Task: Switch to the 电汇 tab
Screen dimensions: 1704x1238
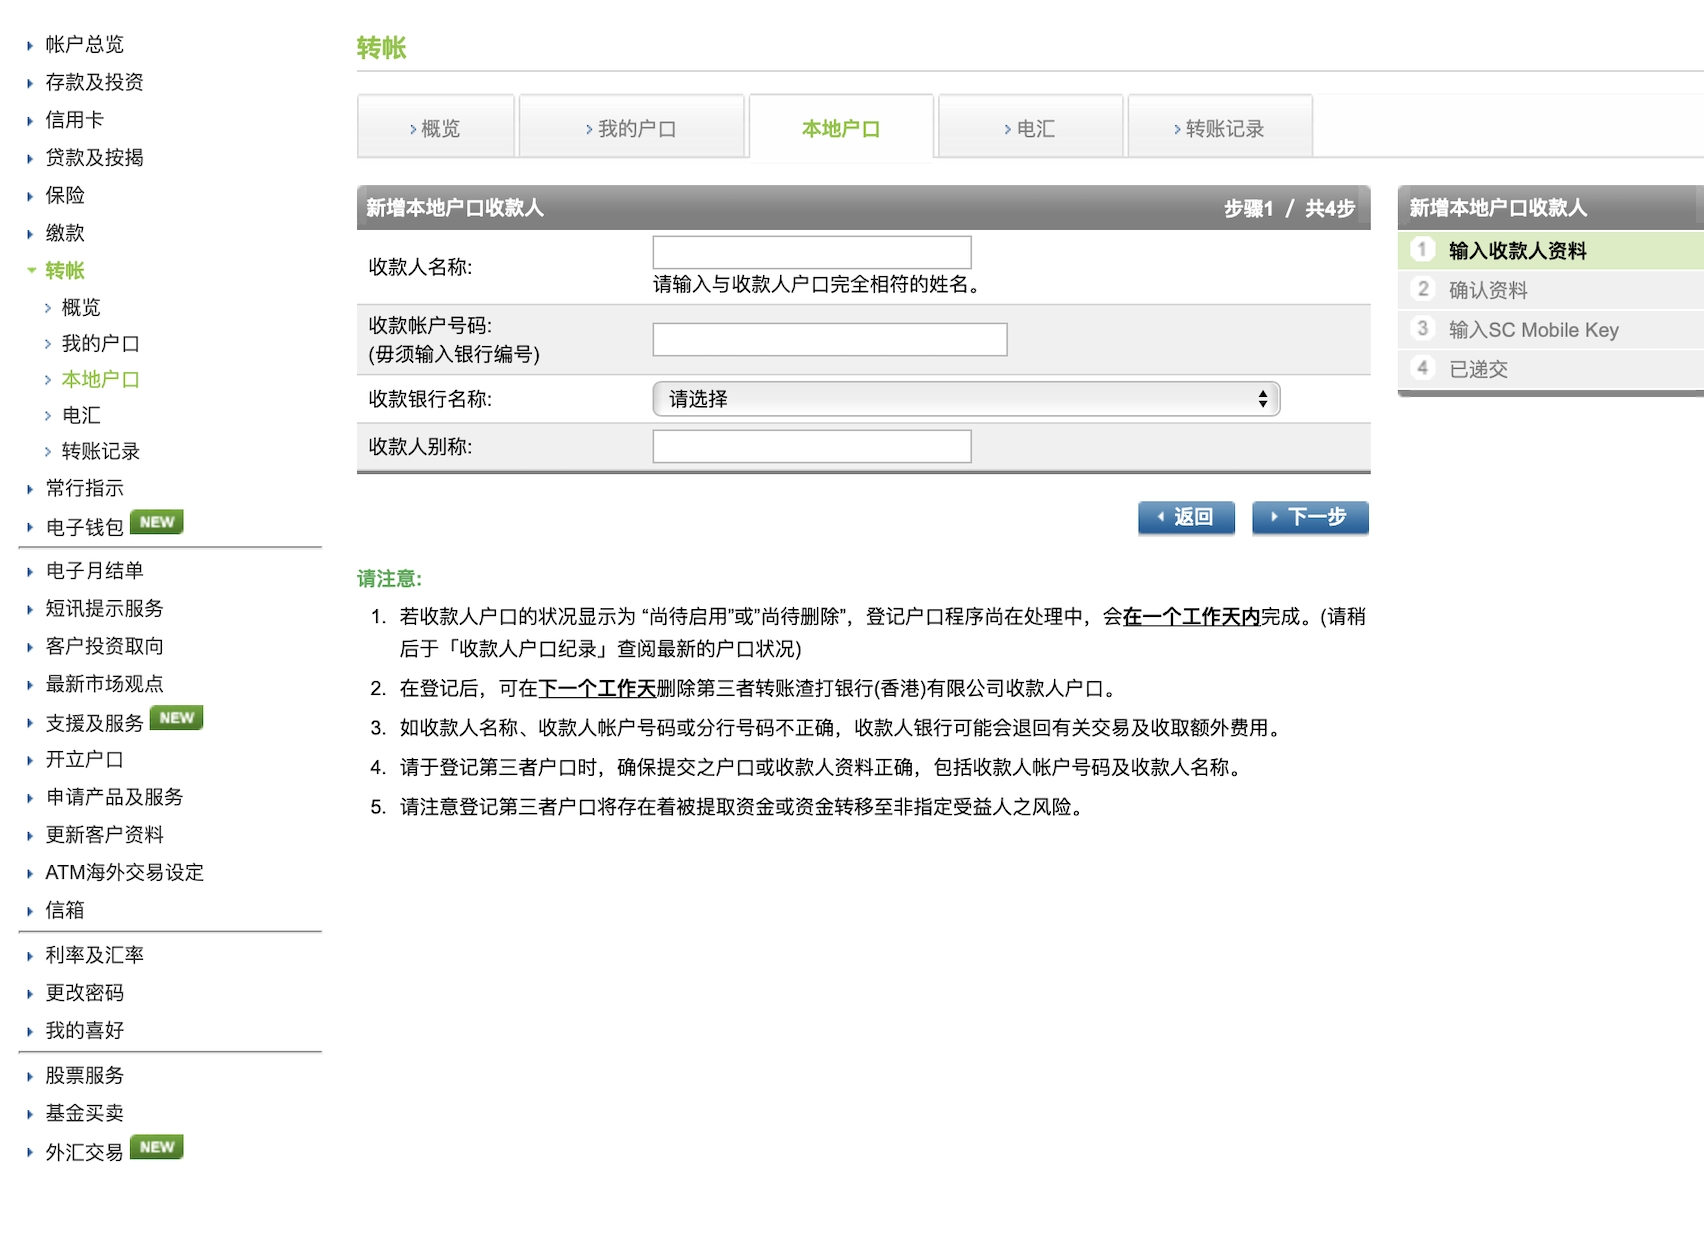Action: [1030, 129]
